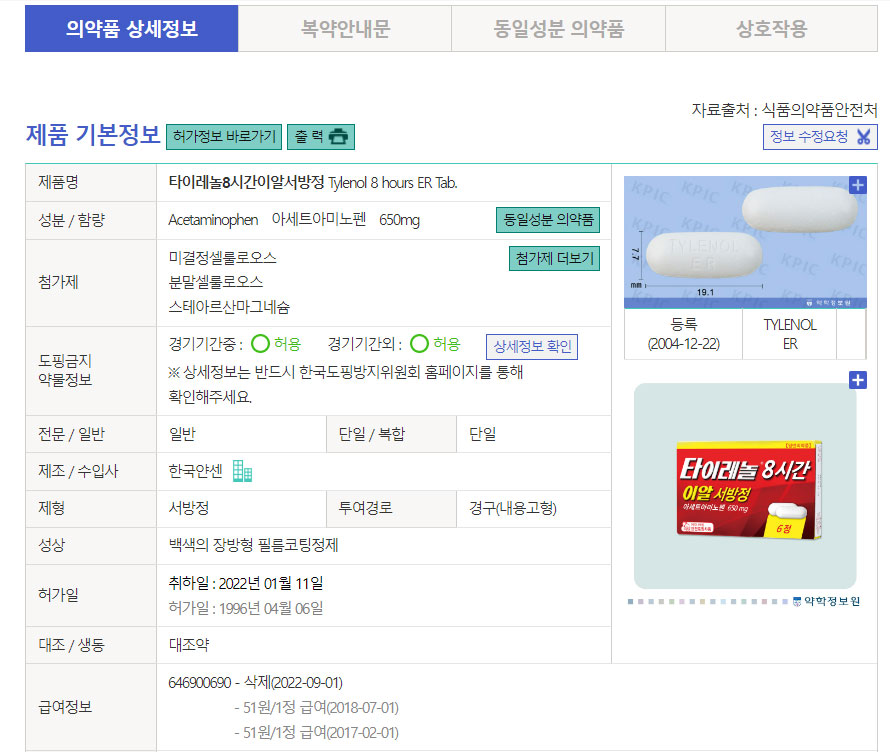
Task: Click the 등록 (2004-12-22) cell
Action: [683, 334]
